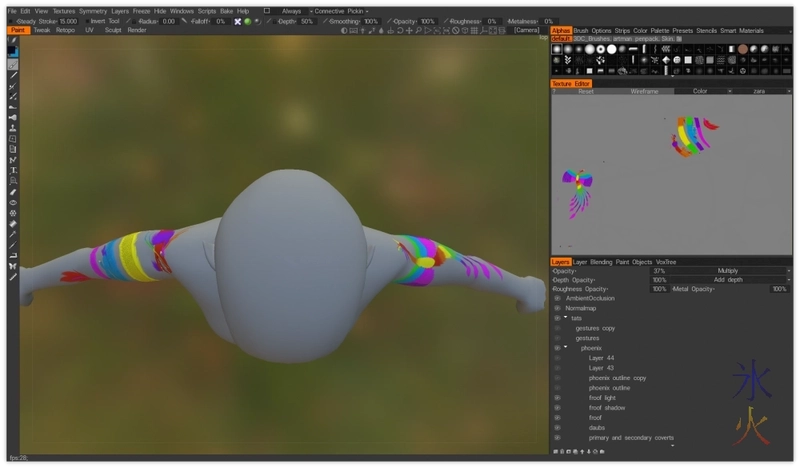Hide the AmbientOcclusion layer
The width and height of the screenshot is (800, 468).
coord(557,298)
